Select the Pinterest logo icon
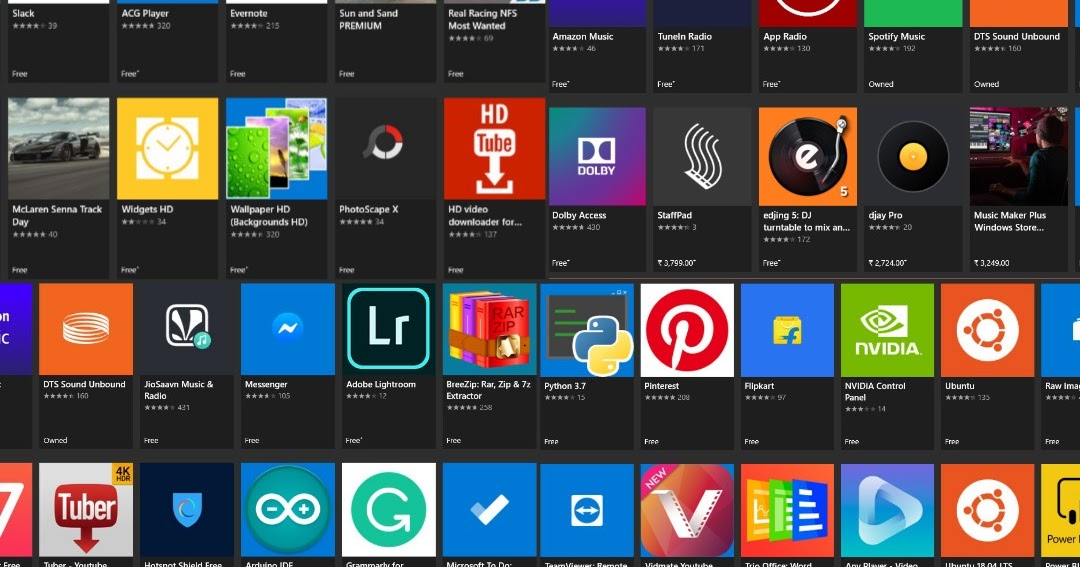Screen dimensions: 1080x567 tap(687, 331)
